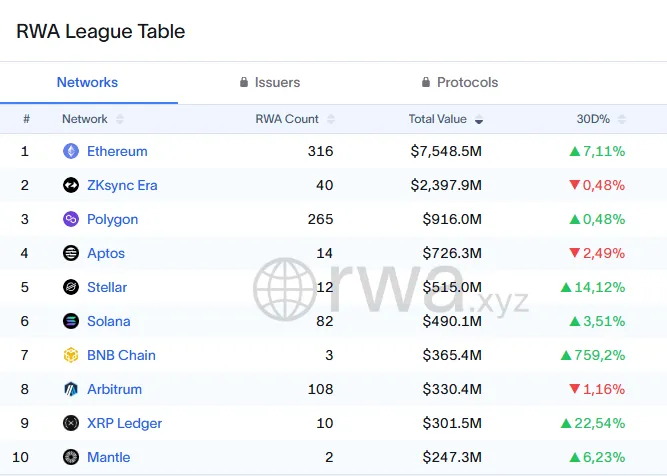The width and height of the screenshot is (667, 476).
Task: Click the Aptos logo icon
Action: click(x=71, y=253)
